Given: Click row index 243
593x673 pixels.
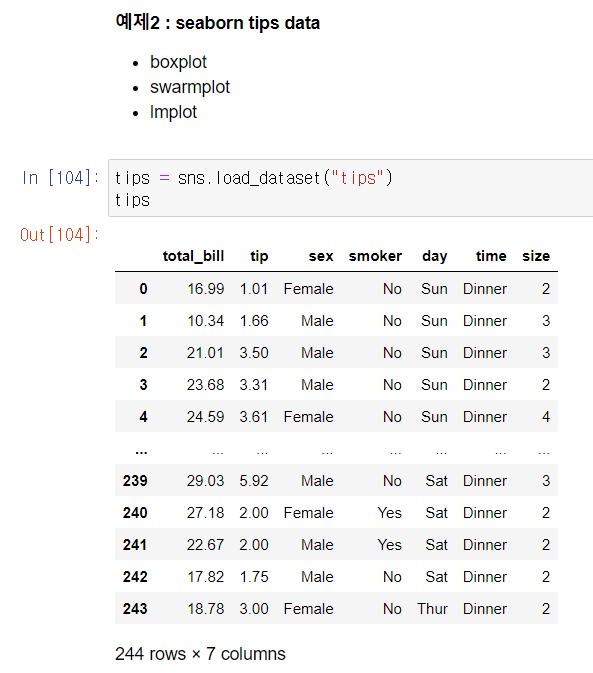Looking at the screenshot, I should pos(135,609).
